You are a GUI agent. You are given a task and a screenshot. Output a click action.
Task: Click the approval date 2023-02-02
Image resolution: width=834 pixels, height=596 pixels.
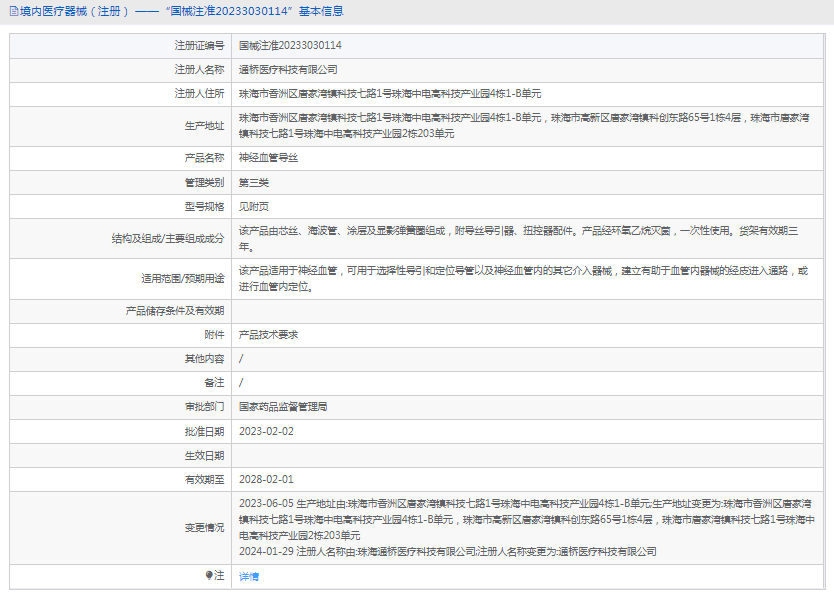point(266,432)
